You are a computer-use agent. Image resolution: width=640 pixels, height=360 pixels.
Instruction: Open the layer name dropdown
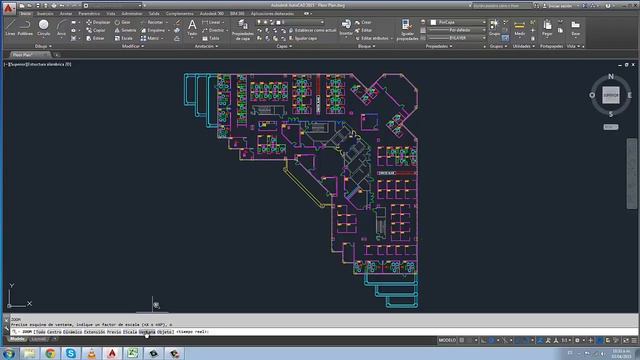pos(291,22)
